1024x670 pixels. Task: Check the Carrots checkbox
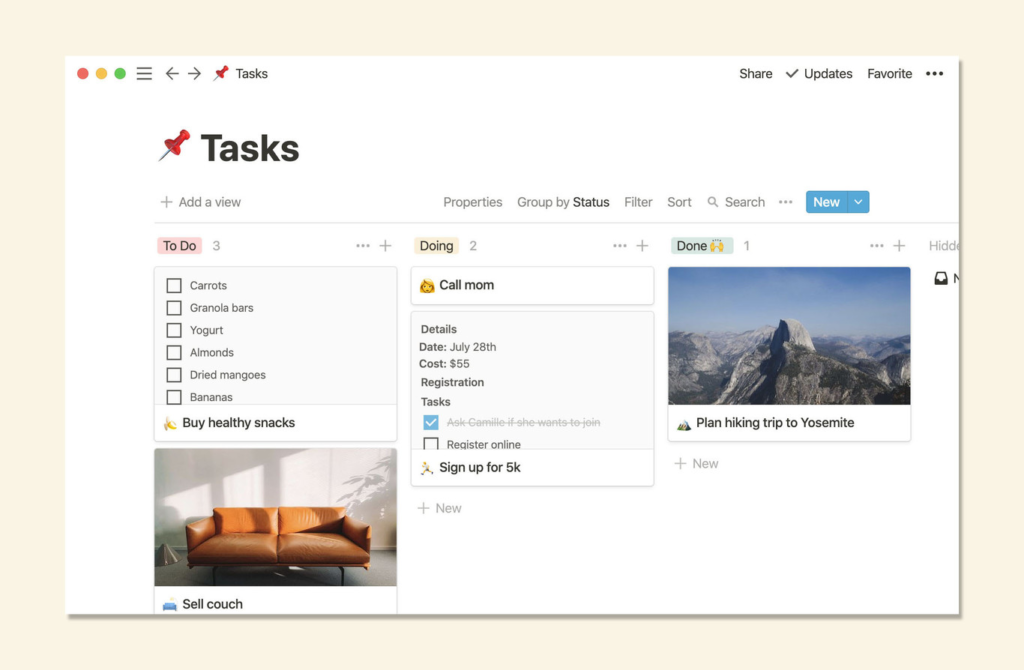point(174,285)
